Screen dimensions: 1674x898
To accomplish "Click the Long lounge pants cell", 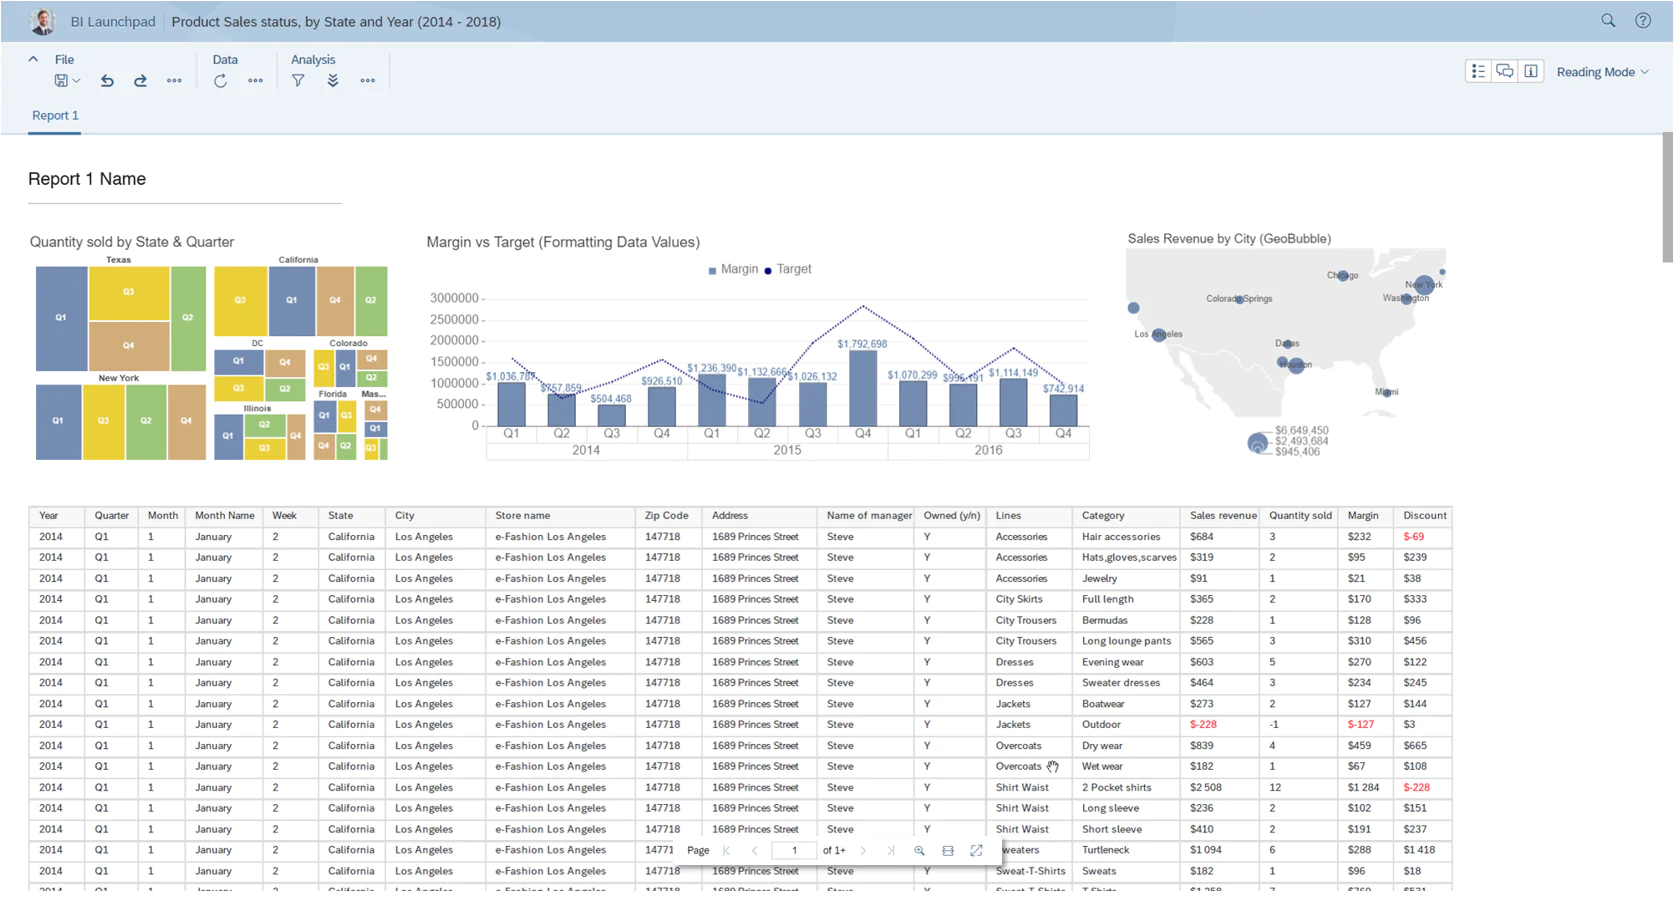I will pos(1126,641).
